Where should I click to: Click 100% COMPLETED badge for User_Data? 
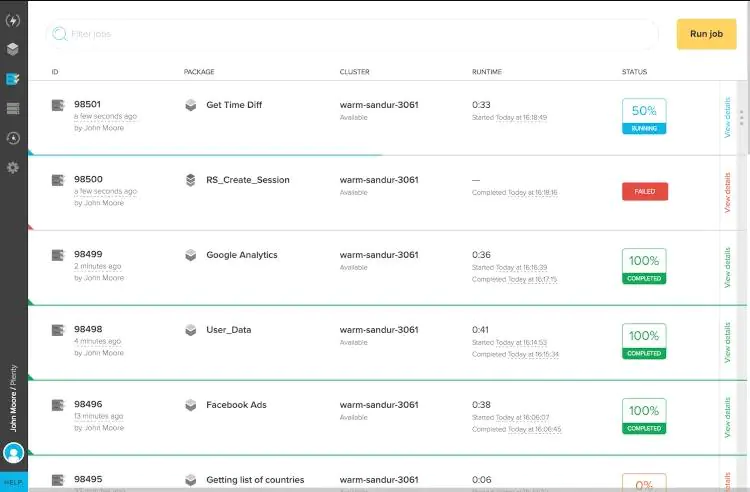coord(644,341)
